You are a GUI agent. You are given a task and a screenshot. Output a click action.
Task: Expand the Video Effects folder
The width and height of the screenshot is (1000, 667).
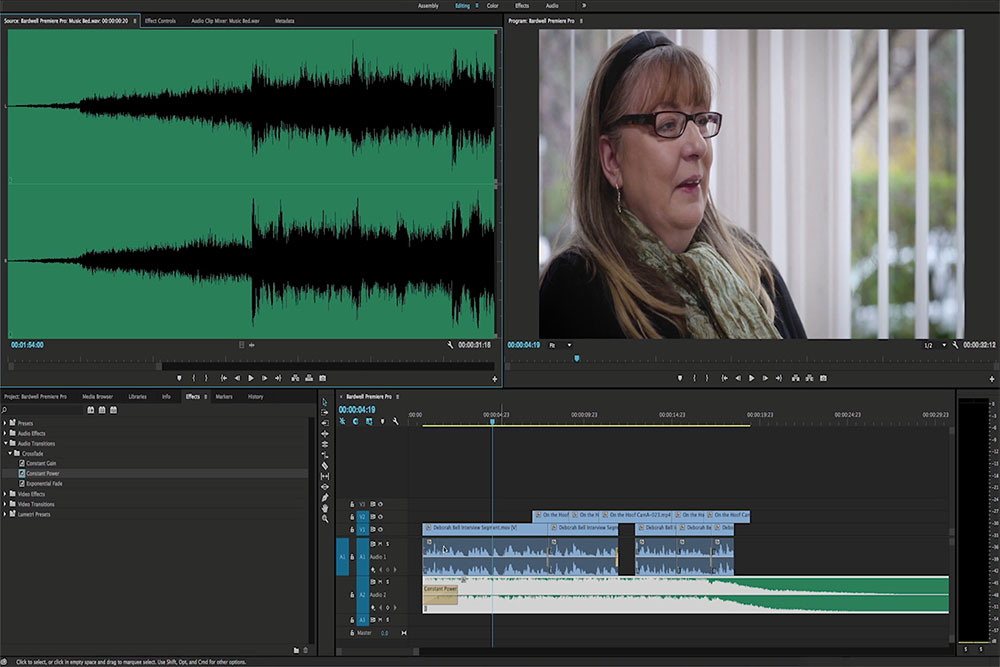point(5,494)
